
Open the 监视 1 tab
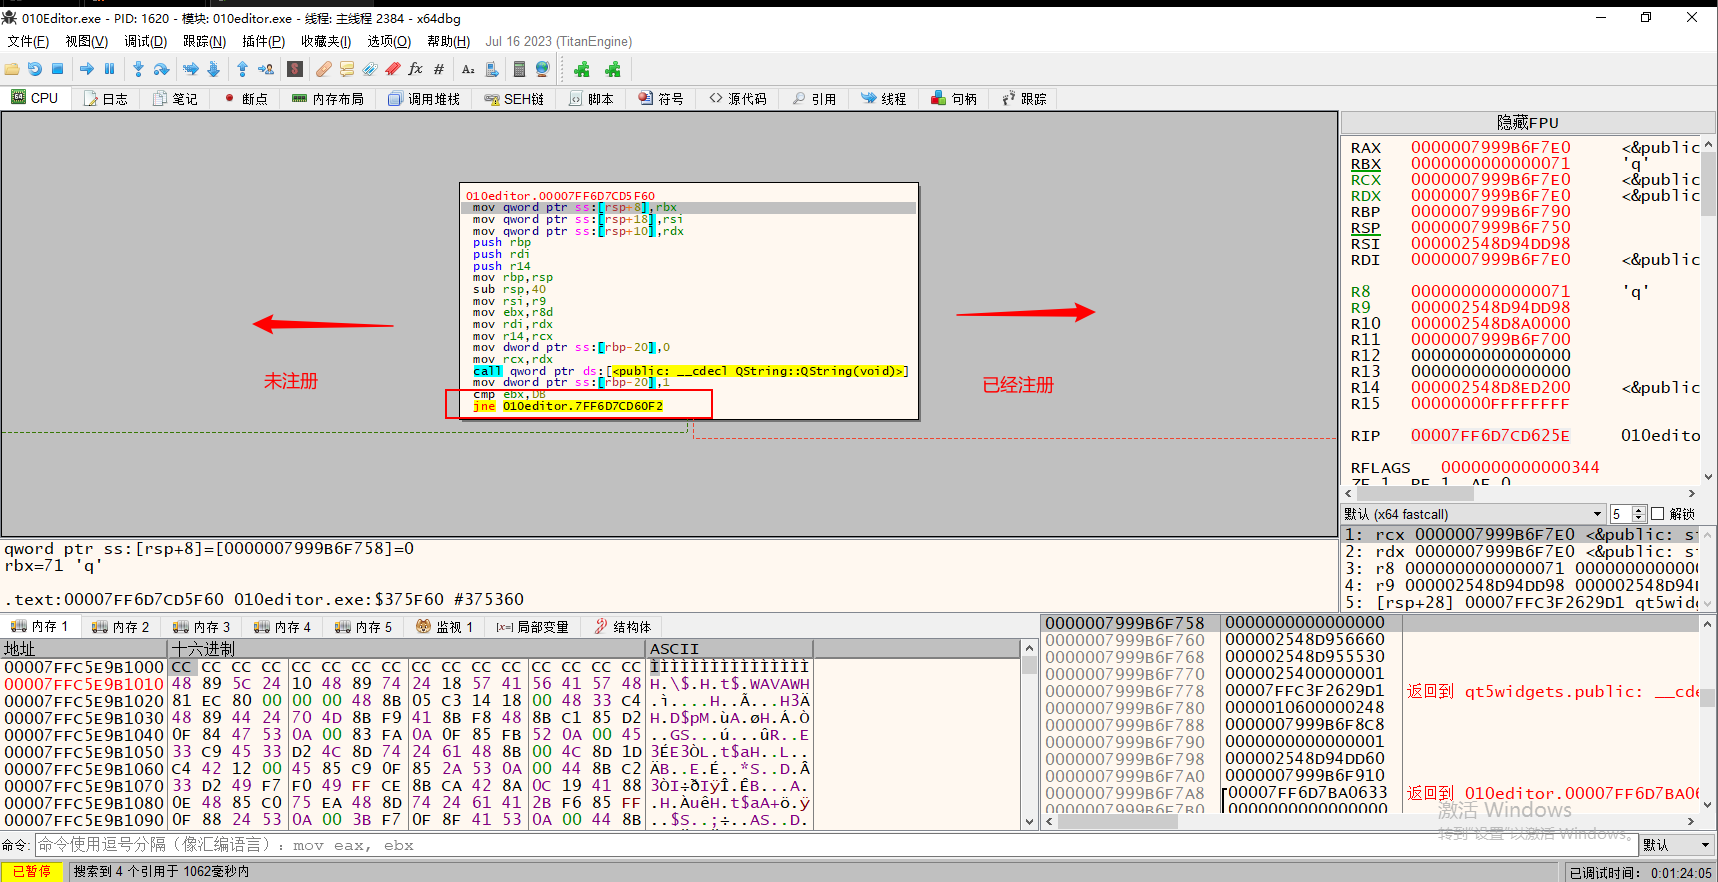coord(444,627)
